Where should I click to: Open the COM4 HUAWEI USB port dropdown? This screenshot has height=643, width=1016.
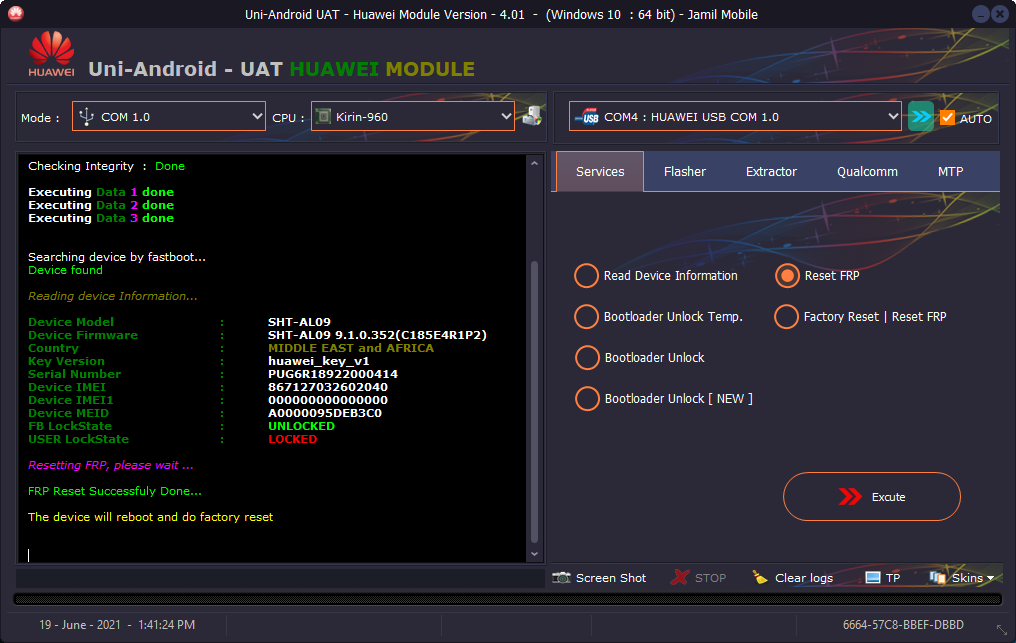coord(735,117)
